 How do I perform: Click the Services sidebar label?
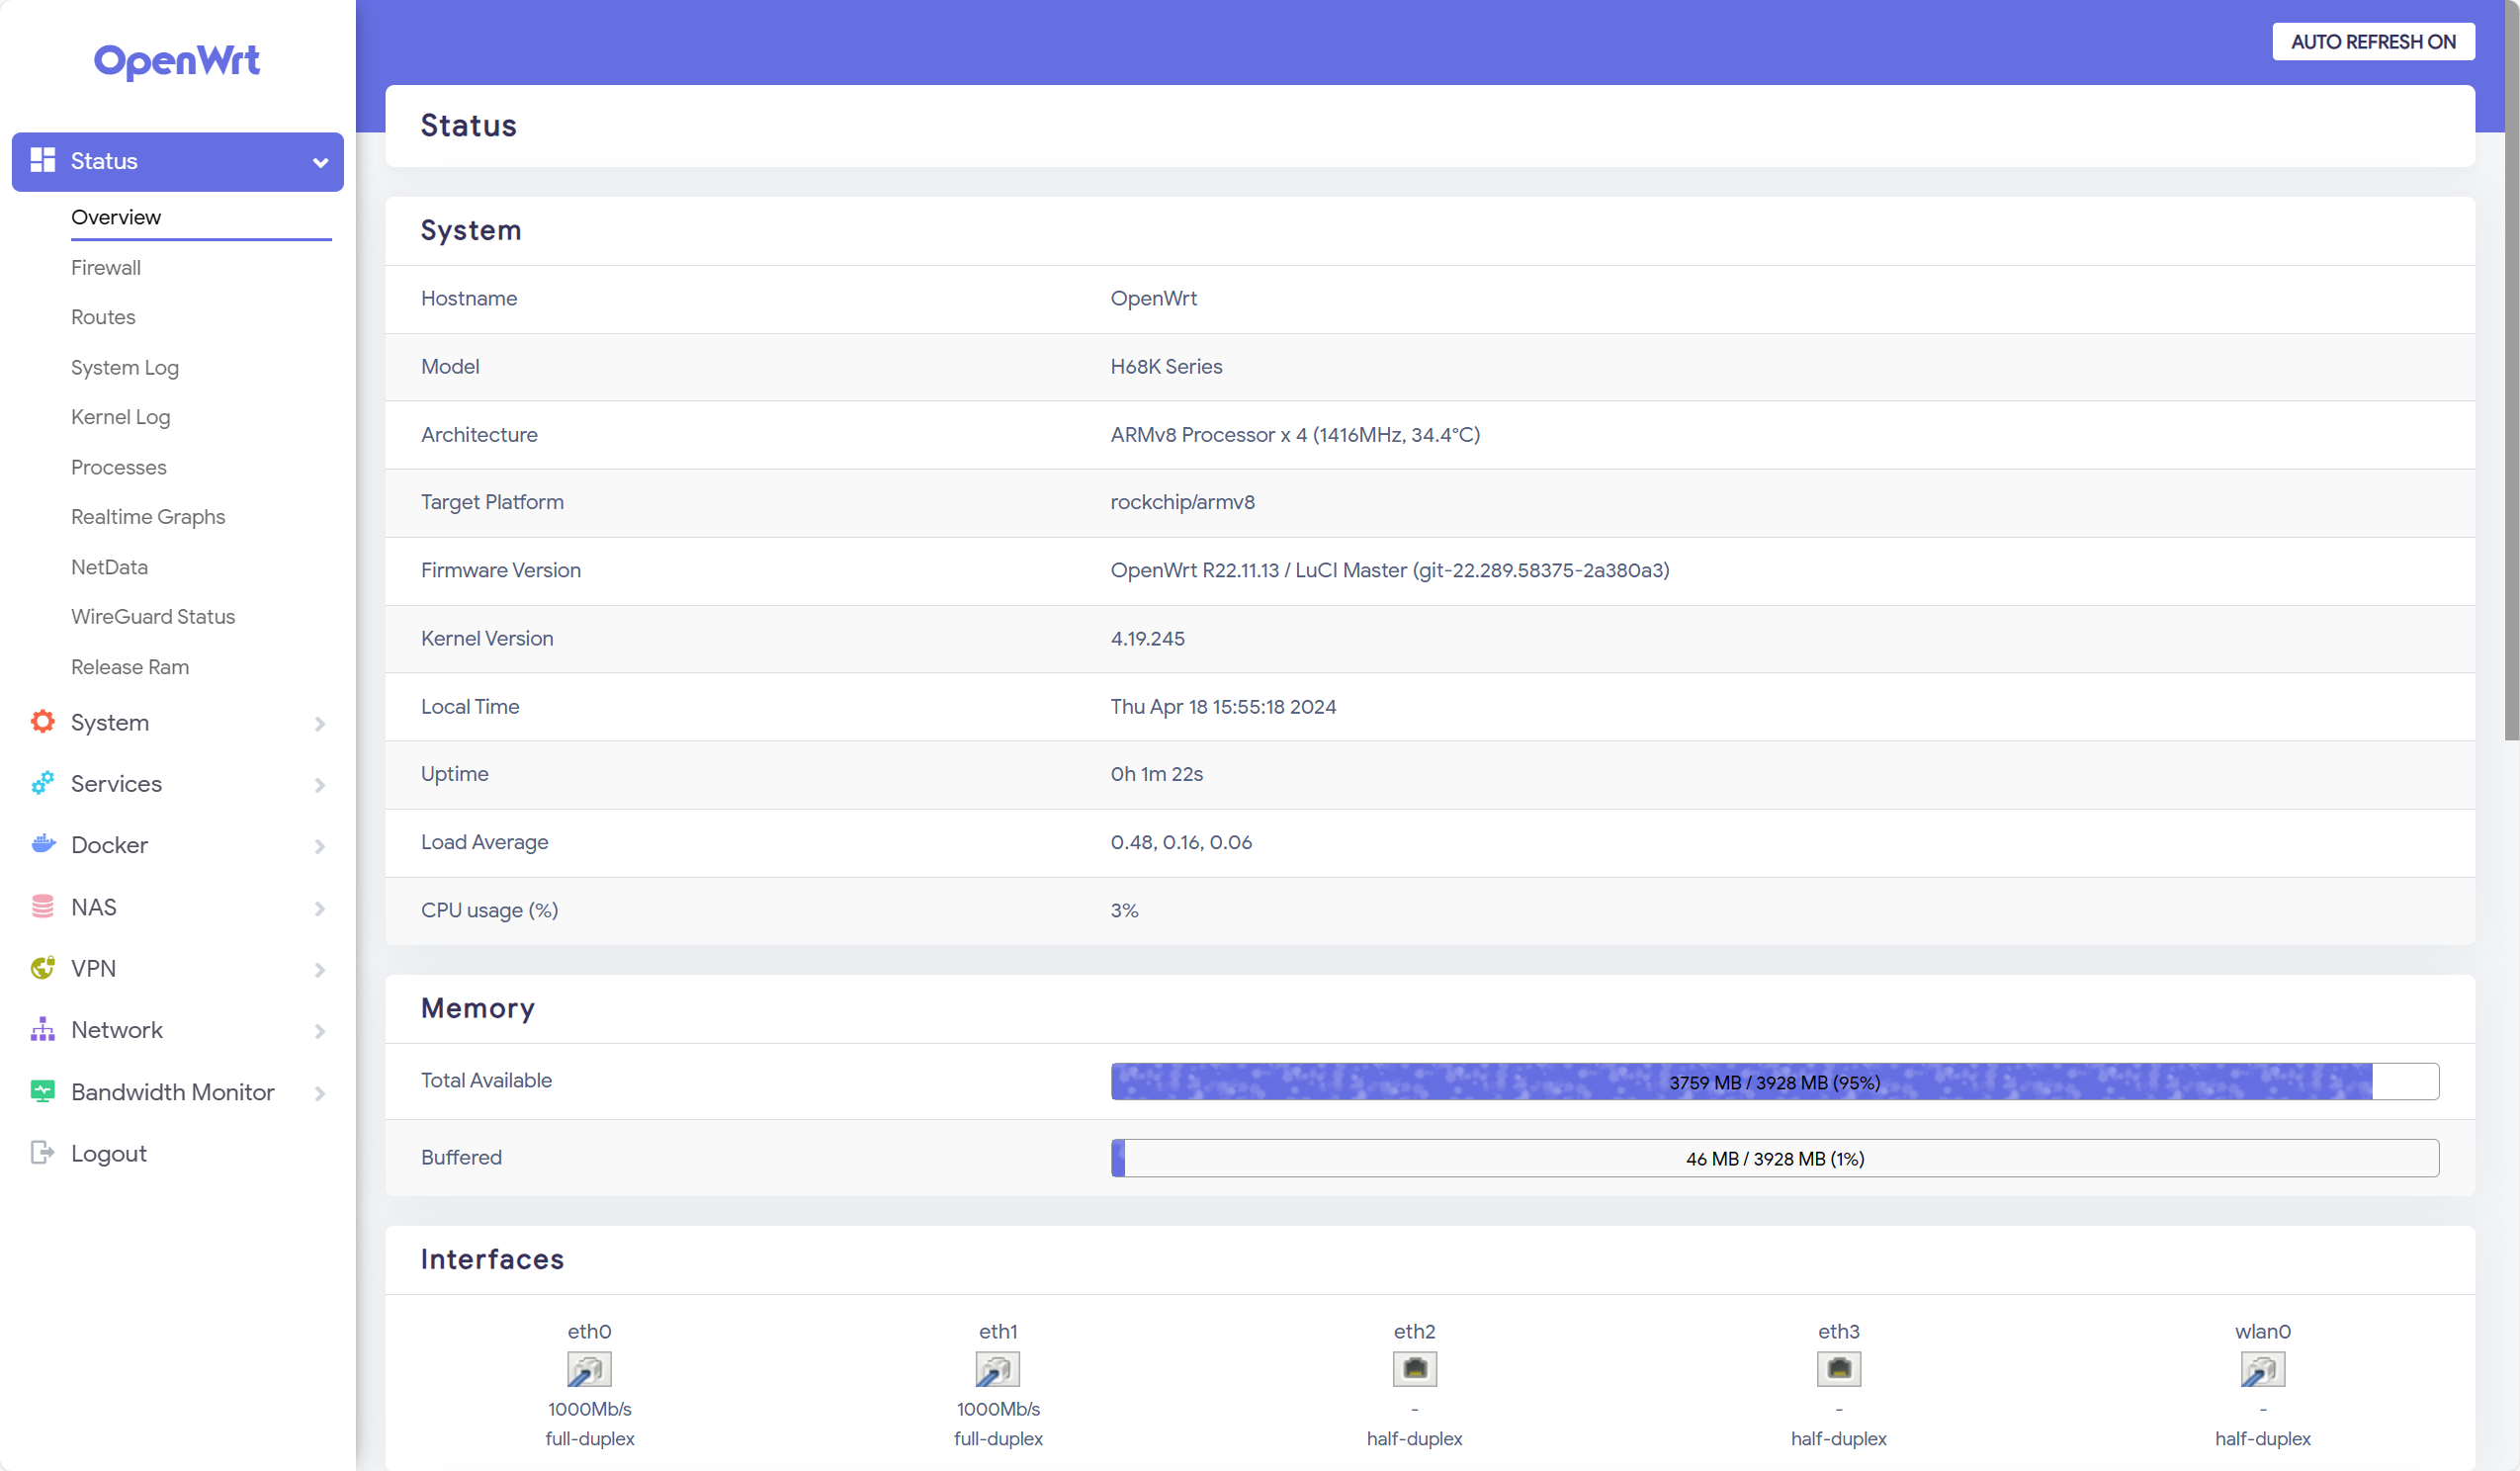[x=116, y=783]
